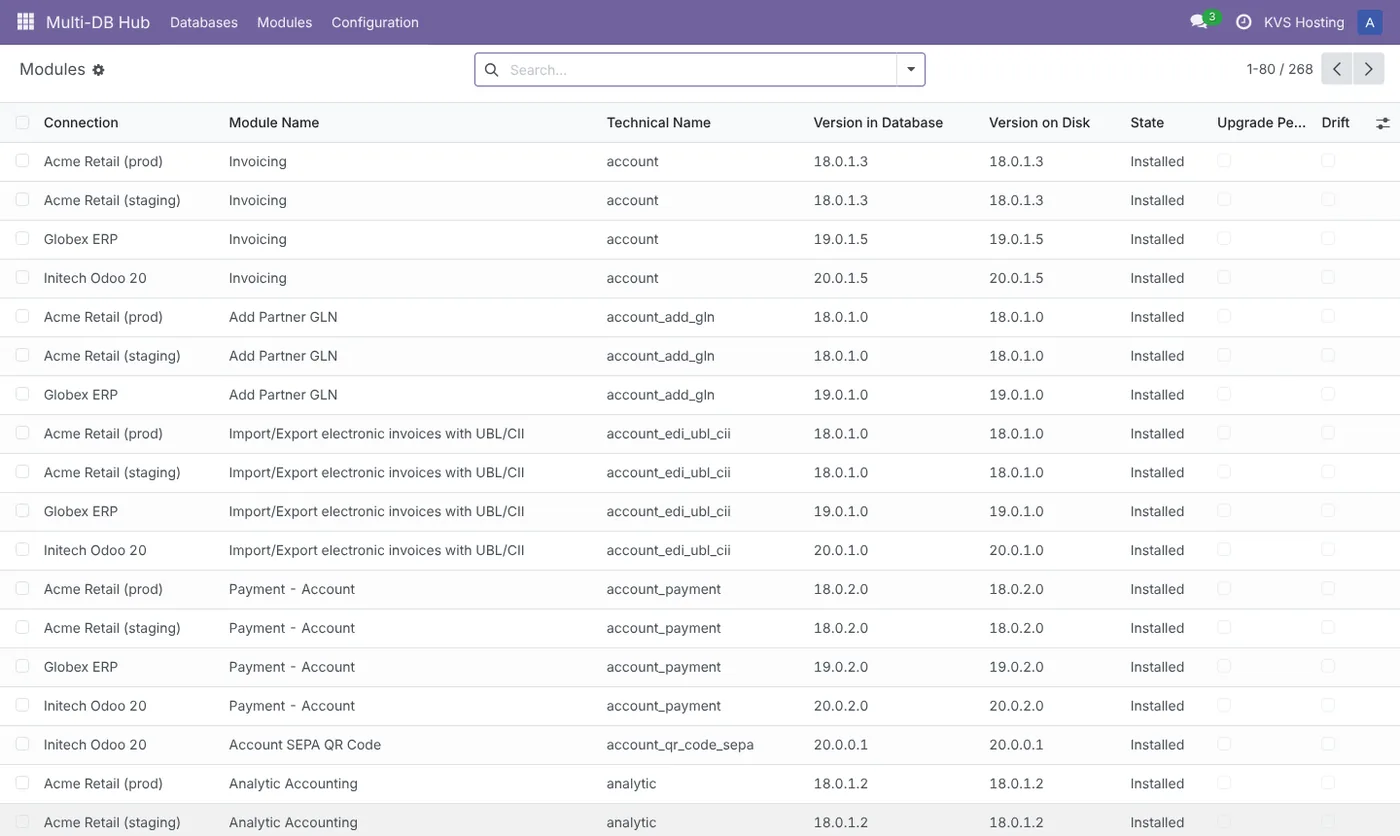
Task: Sort by the Technical Name column header
Action: [659, 123]
